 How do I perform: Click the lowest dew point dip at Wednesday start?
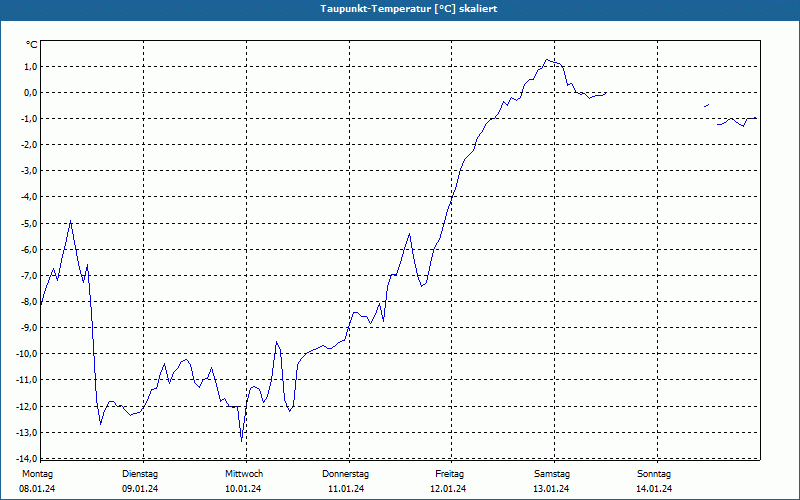(241, 441)
